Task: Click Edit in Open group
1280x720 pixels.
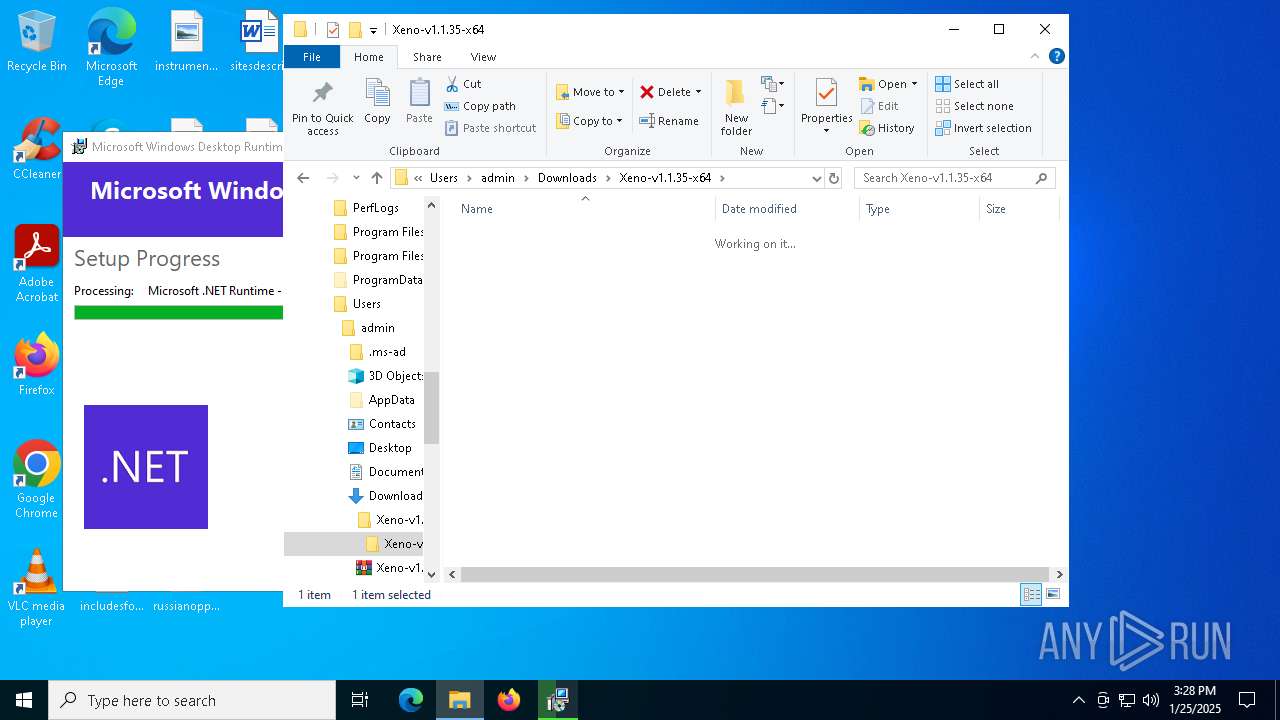Action: click(879, 106)
